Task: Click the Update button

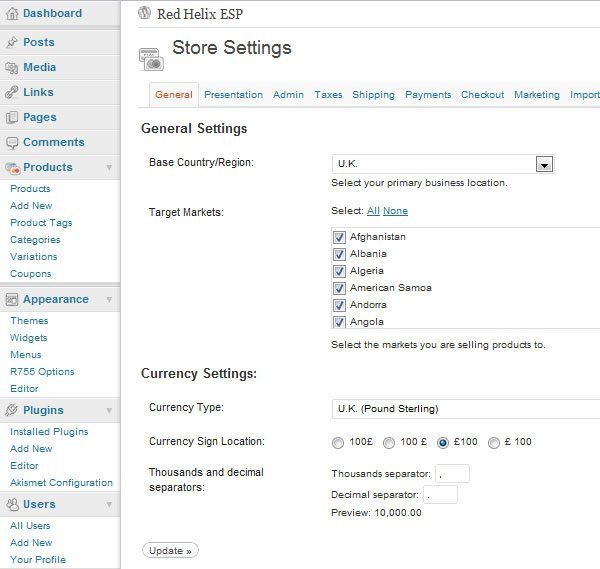Action: (x=170, y=551)
